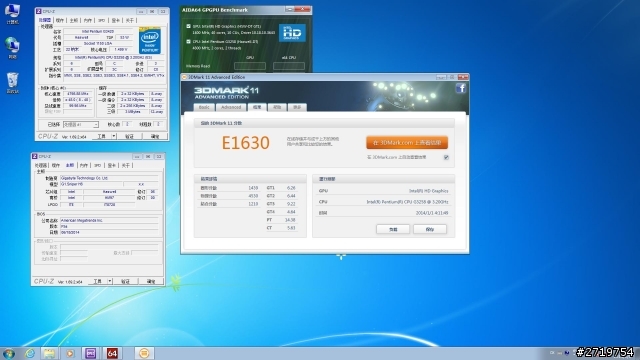Click OK button in lower CPU-Z window
The image size is (640, 360).
(151, 281)
